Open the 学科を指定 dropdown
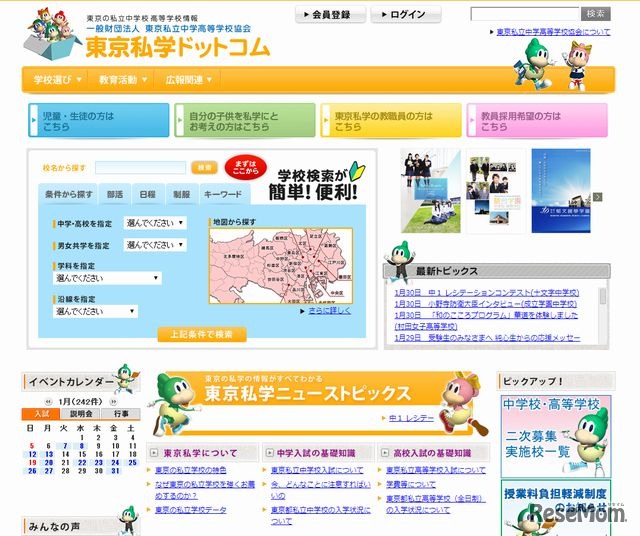 (x=107, y=278)
